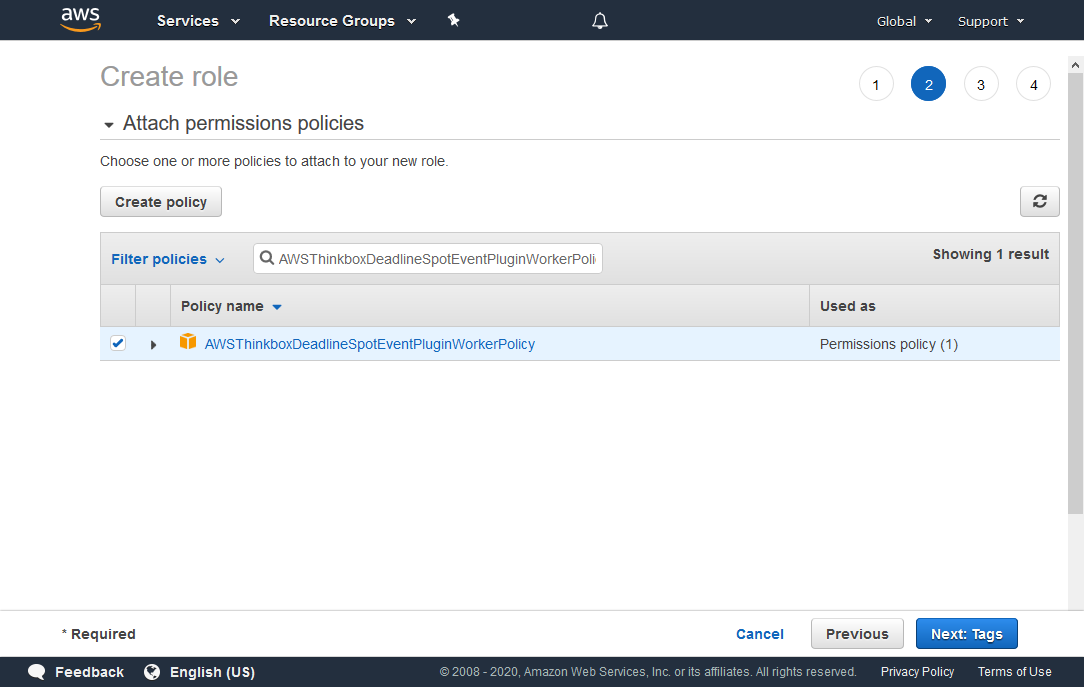Click the pin shortcut icon in navbar
This screenshot has height=687, width=1084.
[x=453, y=20]
